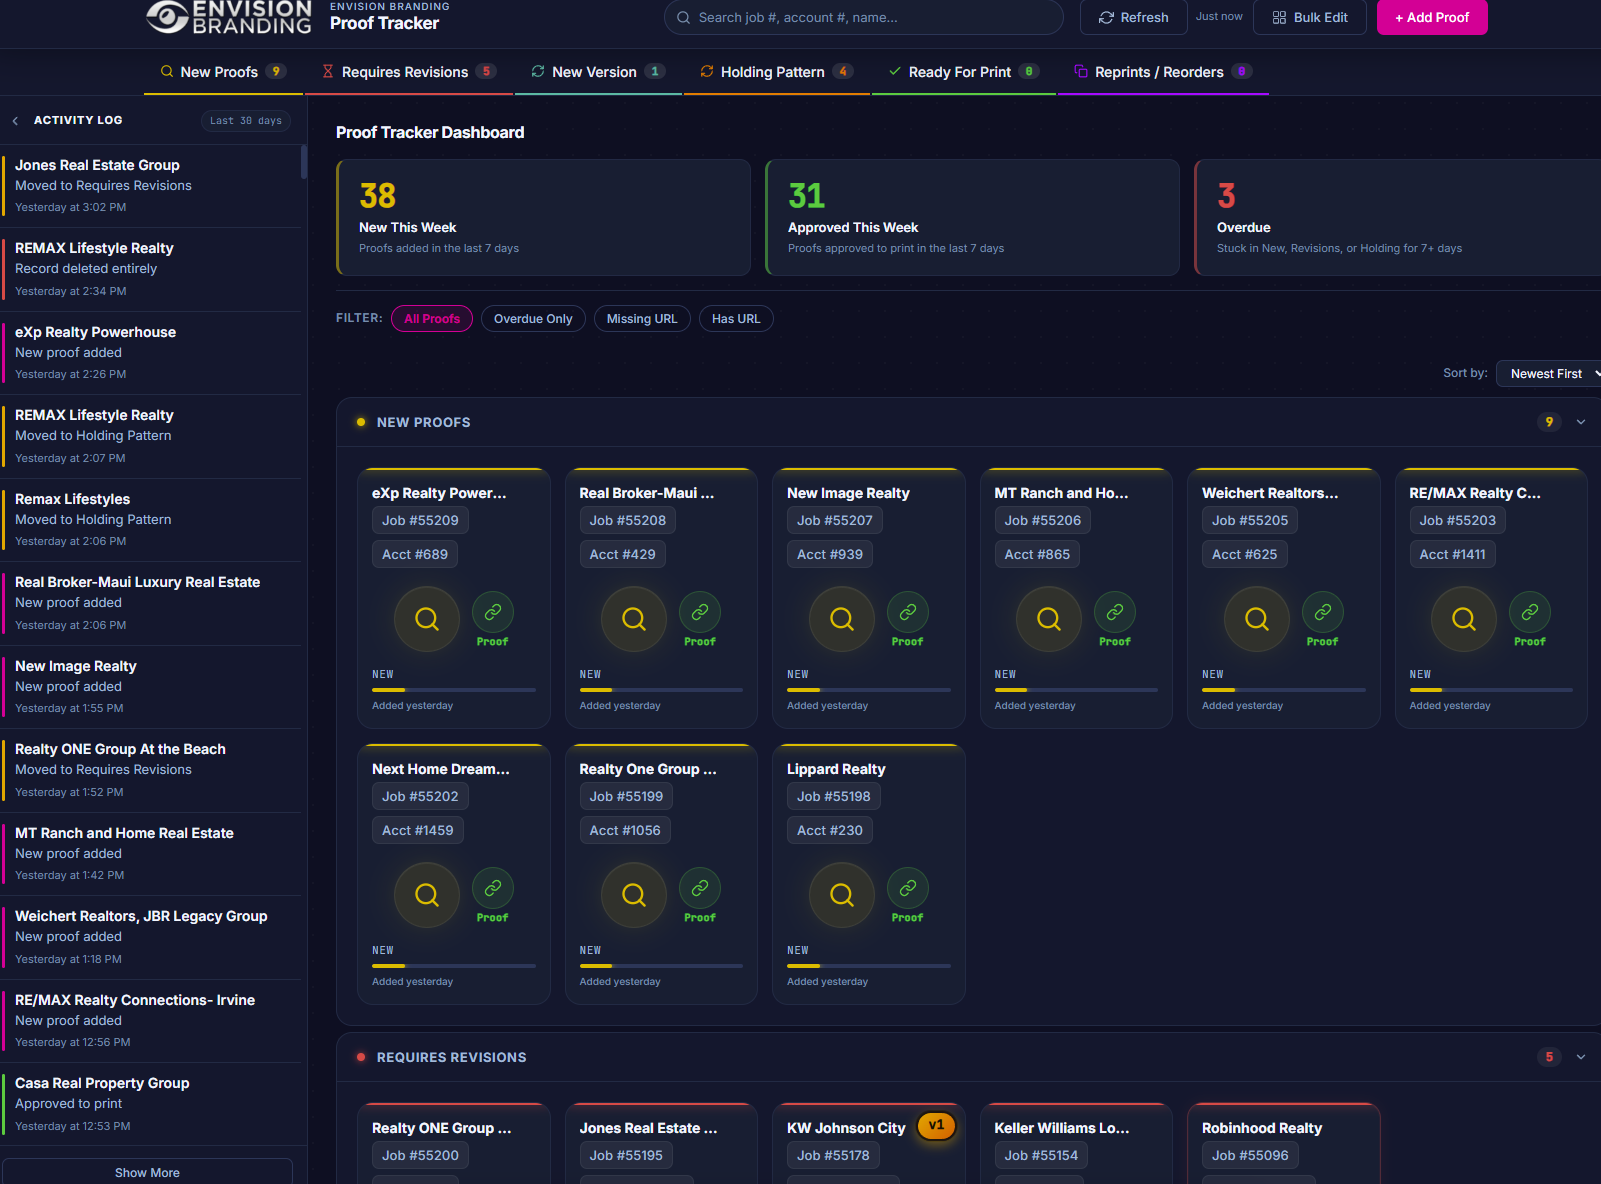Click the Refresh button
The width and height of the screenshot is (1601, 1184).
(x=1134, y=17)
